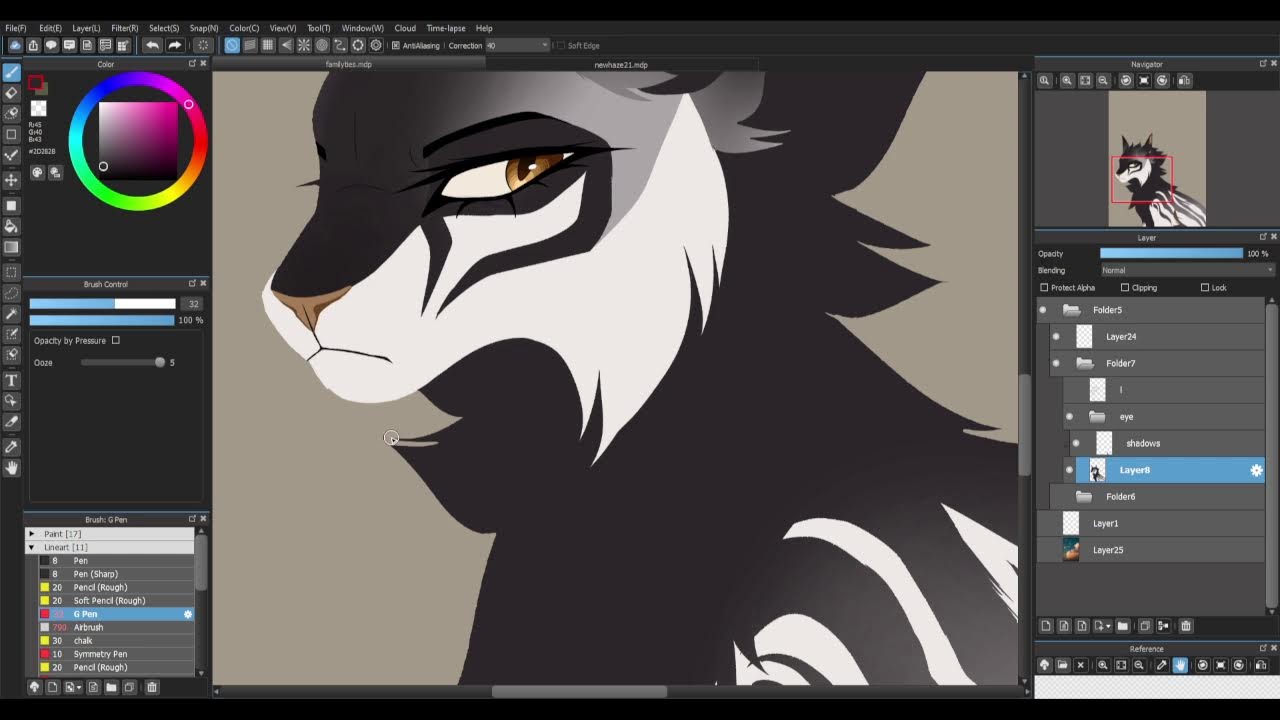Click the Undo arrow in toolbar

point(152,45)
